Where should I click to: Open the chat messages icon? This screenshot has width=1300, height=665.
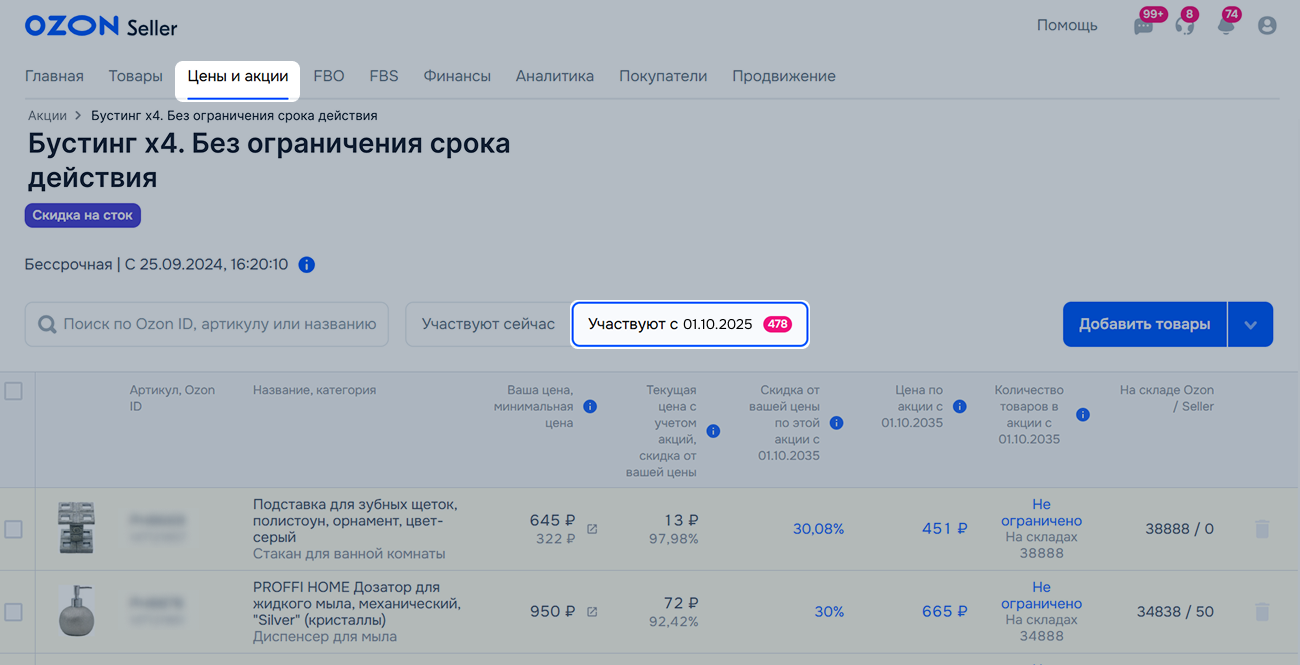pyautogui.click(x=1143, y=26)
